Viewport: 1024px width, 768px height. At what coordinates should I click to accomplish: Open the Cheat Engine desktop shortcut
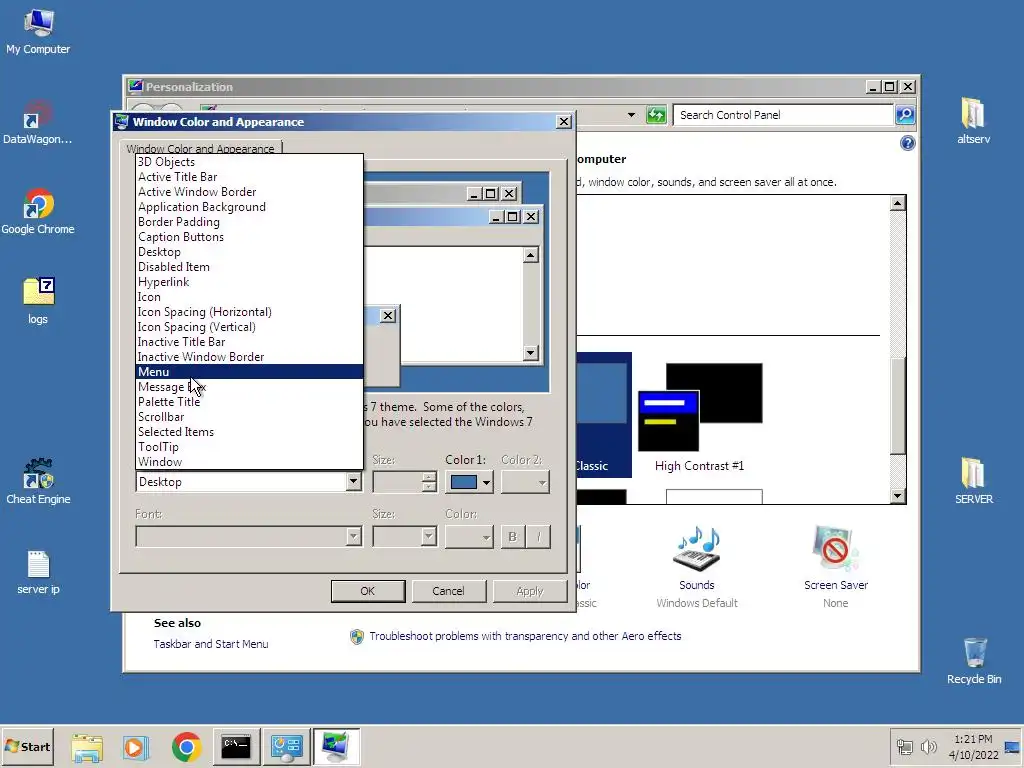pyautogui.click(x=38, y=481)
